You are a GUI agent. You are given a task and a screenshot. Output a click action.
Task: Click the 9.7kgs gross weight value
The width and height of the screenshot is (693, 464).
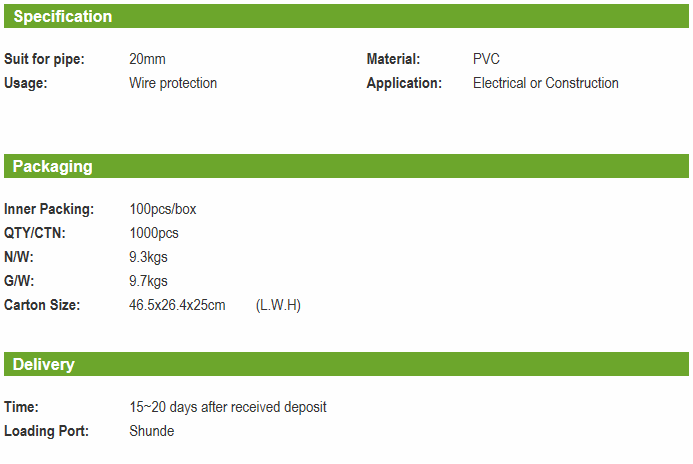click(x=149, y=281)
